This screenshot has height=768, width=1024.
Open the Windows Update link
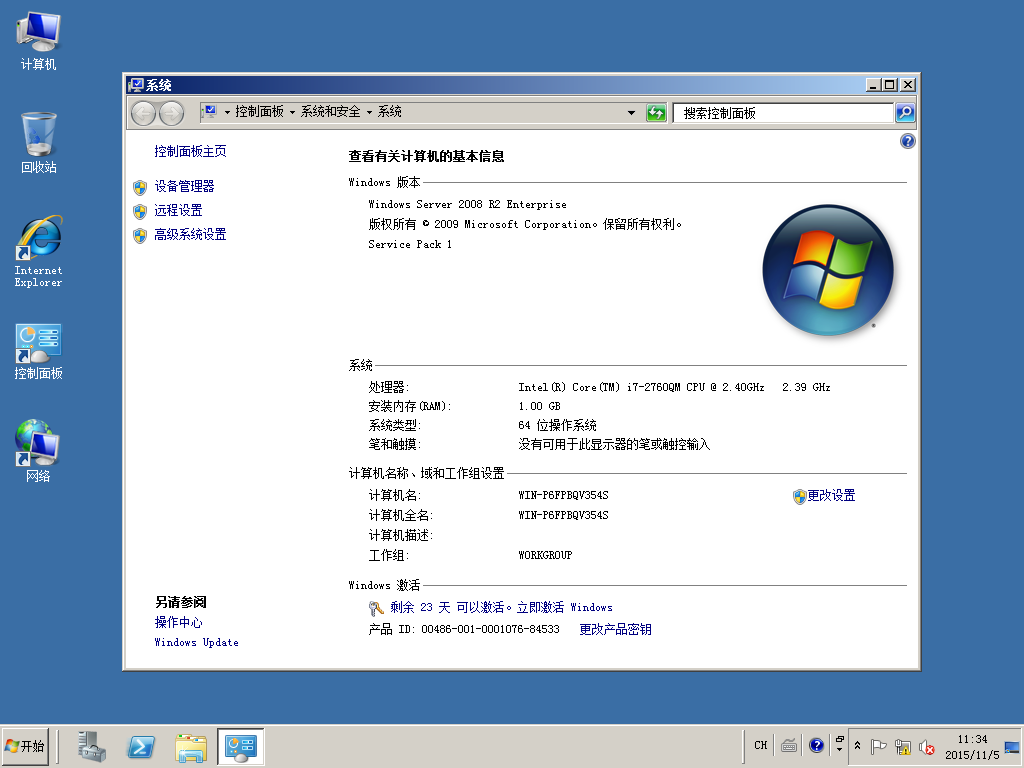(196, 643)
